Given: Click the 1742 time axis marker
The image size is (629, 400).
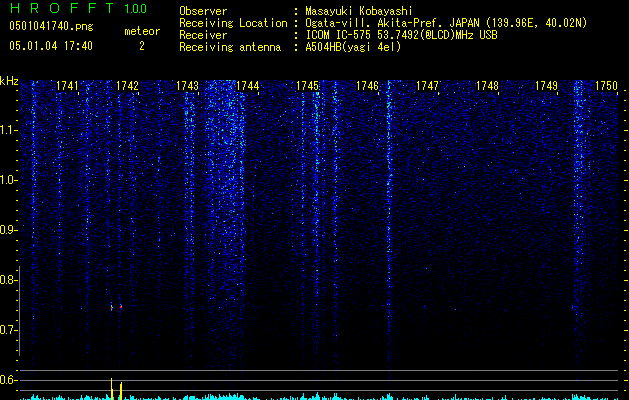Looking at the screenshot, I should tap(127, 86).
